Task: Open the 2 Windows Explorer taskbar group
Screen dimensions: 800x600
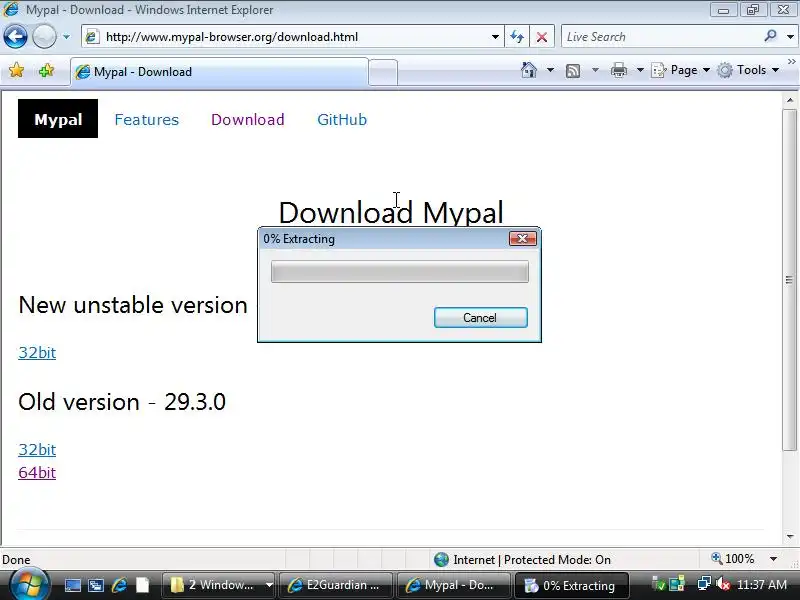Action: click(219, 585)
